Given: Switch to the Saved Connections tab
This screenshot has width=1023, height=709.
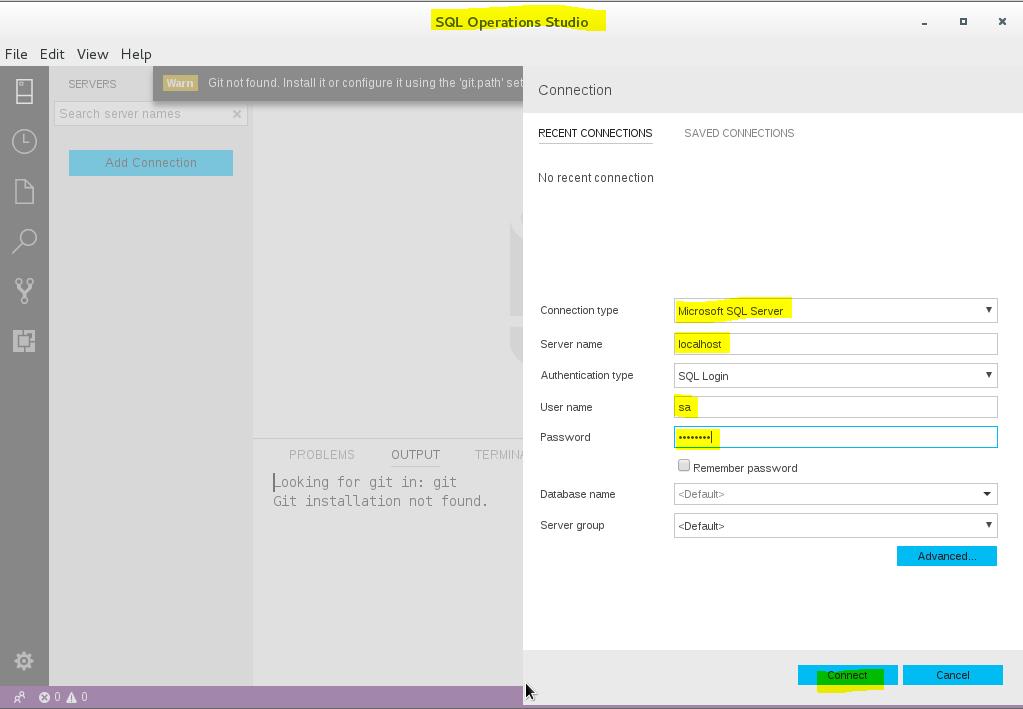Looking at the screenshot, I should [739, 133].
